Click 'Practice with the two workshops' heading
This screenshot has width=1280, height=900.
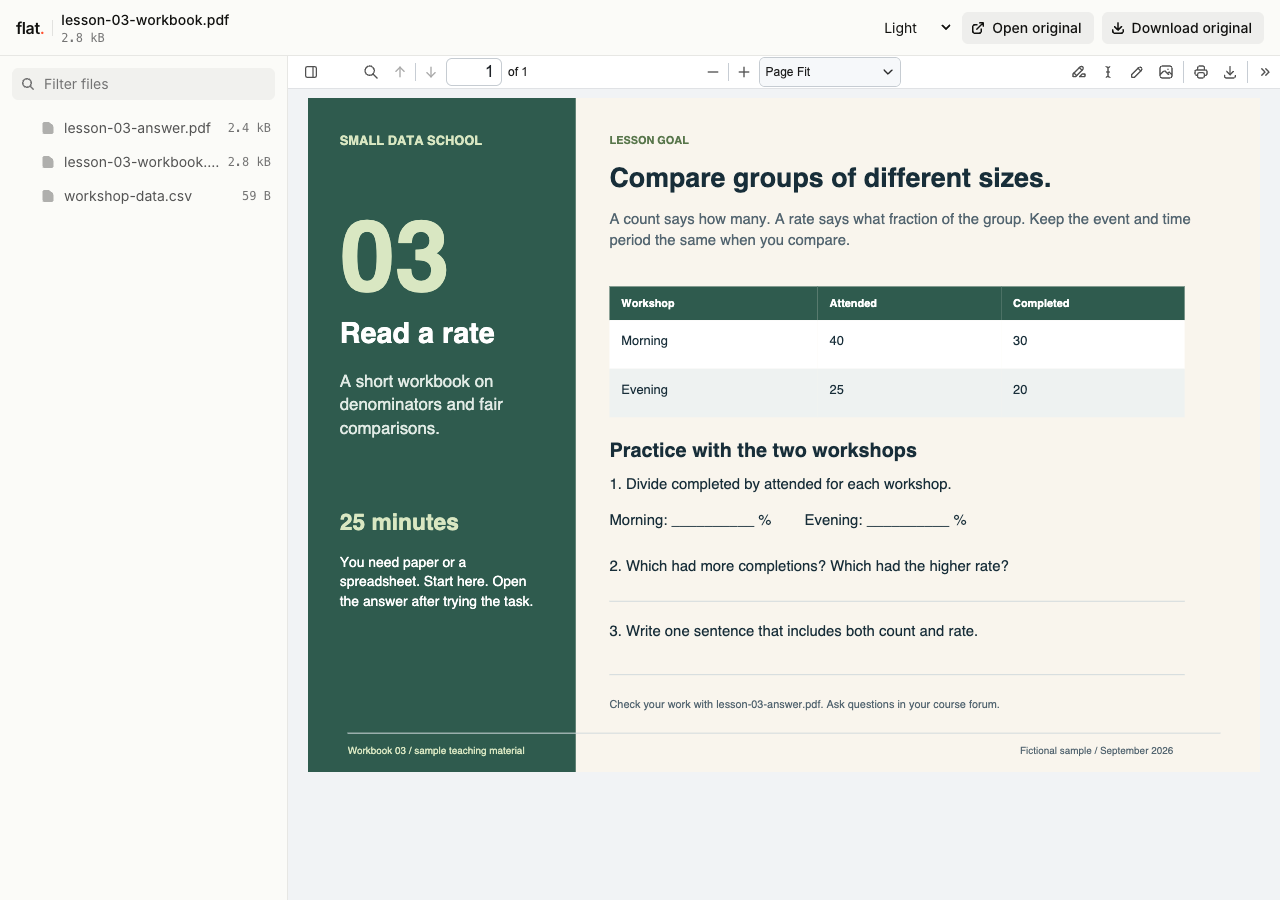[x=763, y=450]
